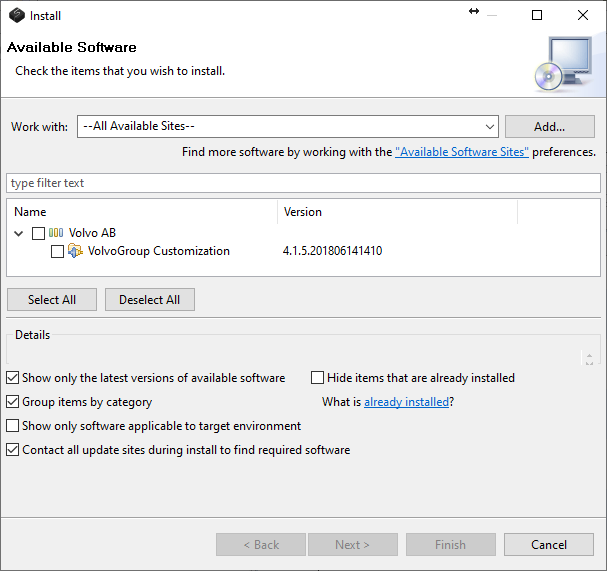This screenshot has width=607, height=571.
Task: Open the Available Software Sites link
Action: click(x=461, y=152)
